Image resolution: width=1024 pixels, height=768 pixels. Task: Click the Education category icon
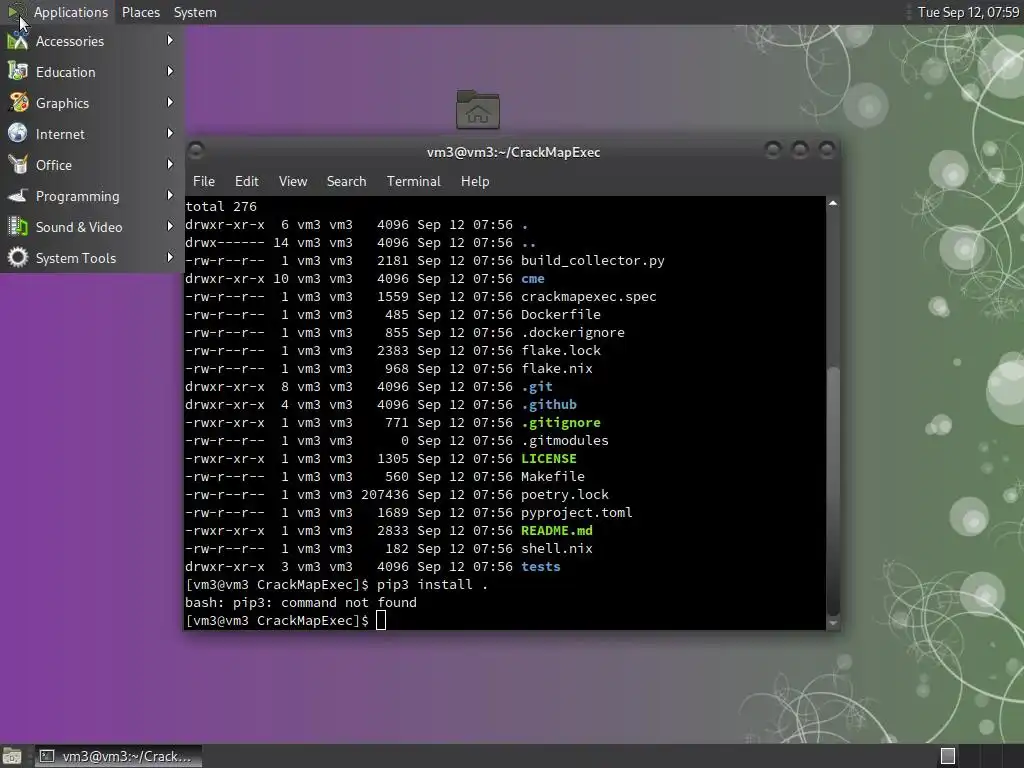pos(18,72)
